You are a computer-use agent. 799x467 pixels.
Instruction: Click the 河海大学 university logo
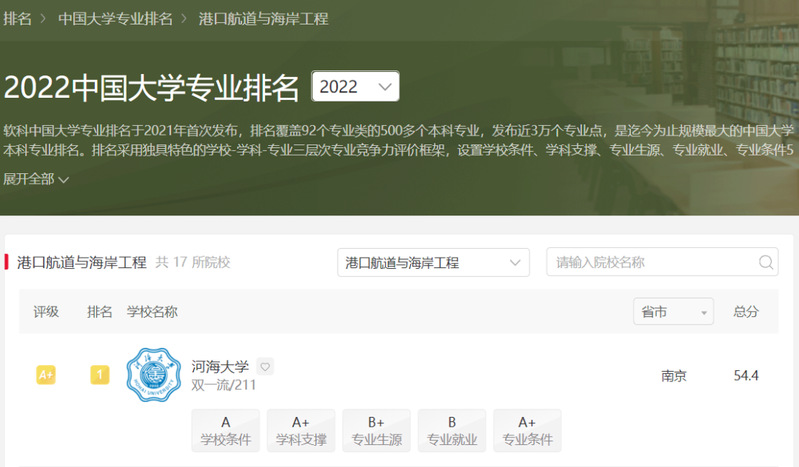tap(155, 376)
